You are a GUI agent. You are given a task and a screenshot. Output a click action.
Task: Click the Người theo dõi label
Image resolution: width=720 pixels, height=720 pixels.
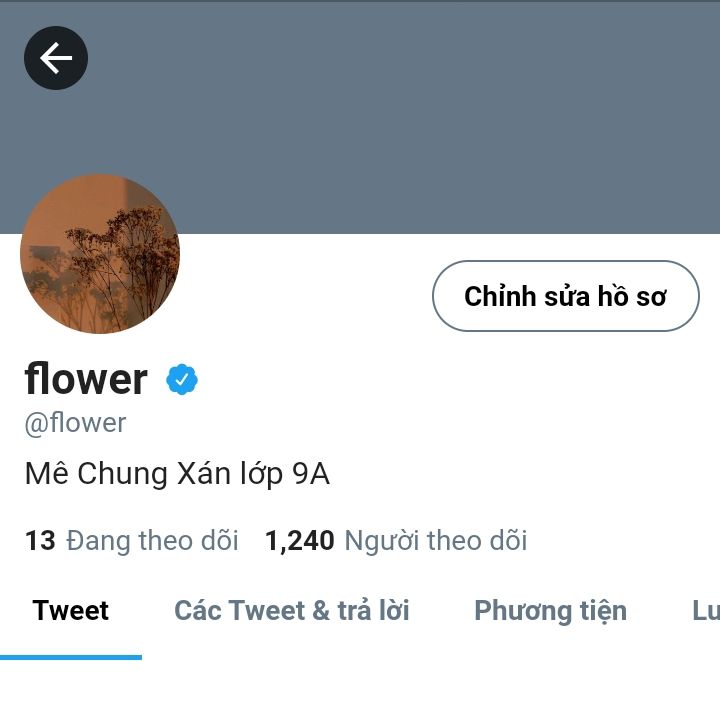pos(436,540)
